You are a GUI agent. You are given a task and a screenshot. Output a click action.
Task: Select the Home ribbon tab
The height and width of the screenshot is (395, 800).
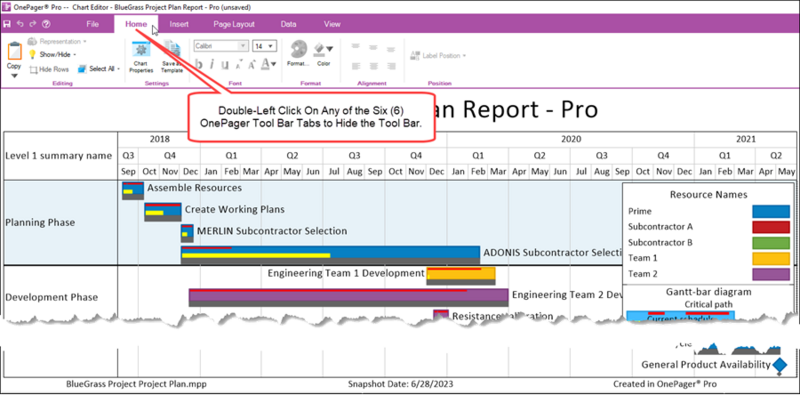[136, 24]
